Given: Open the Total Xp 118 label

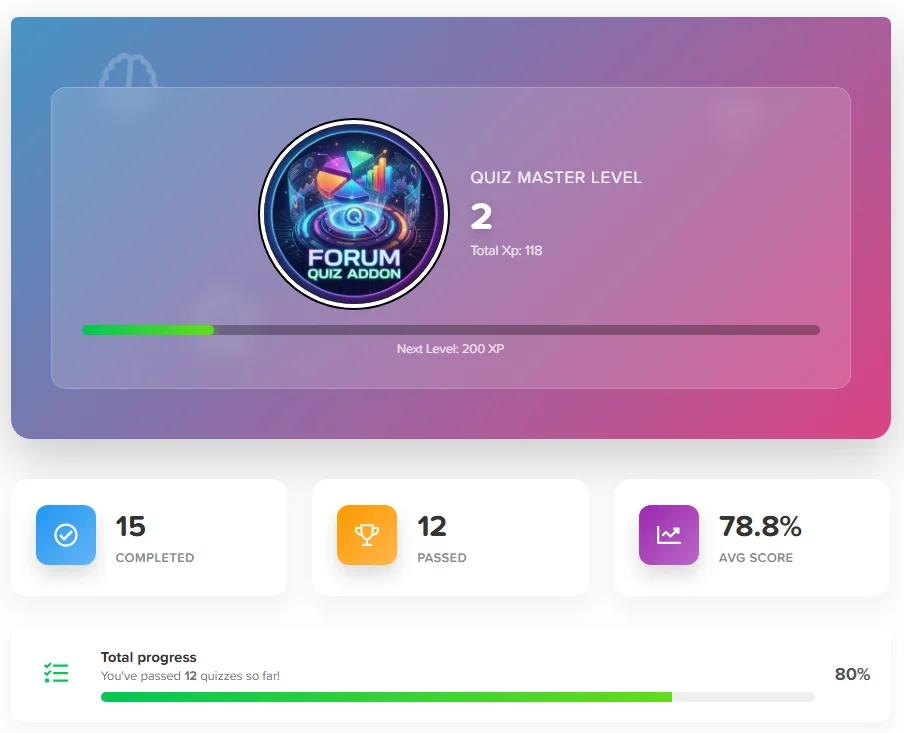Looking at the screenshot, I should 505,251.
